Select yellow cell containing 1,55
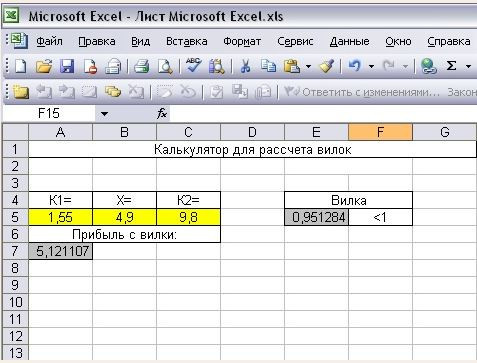 click(60, 217)
